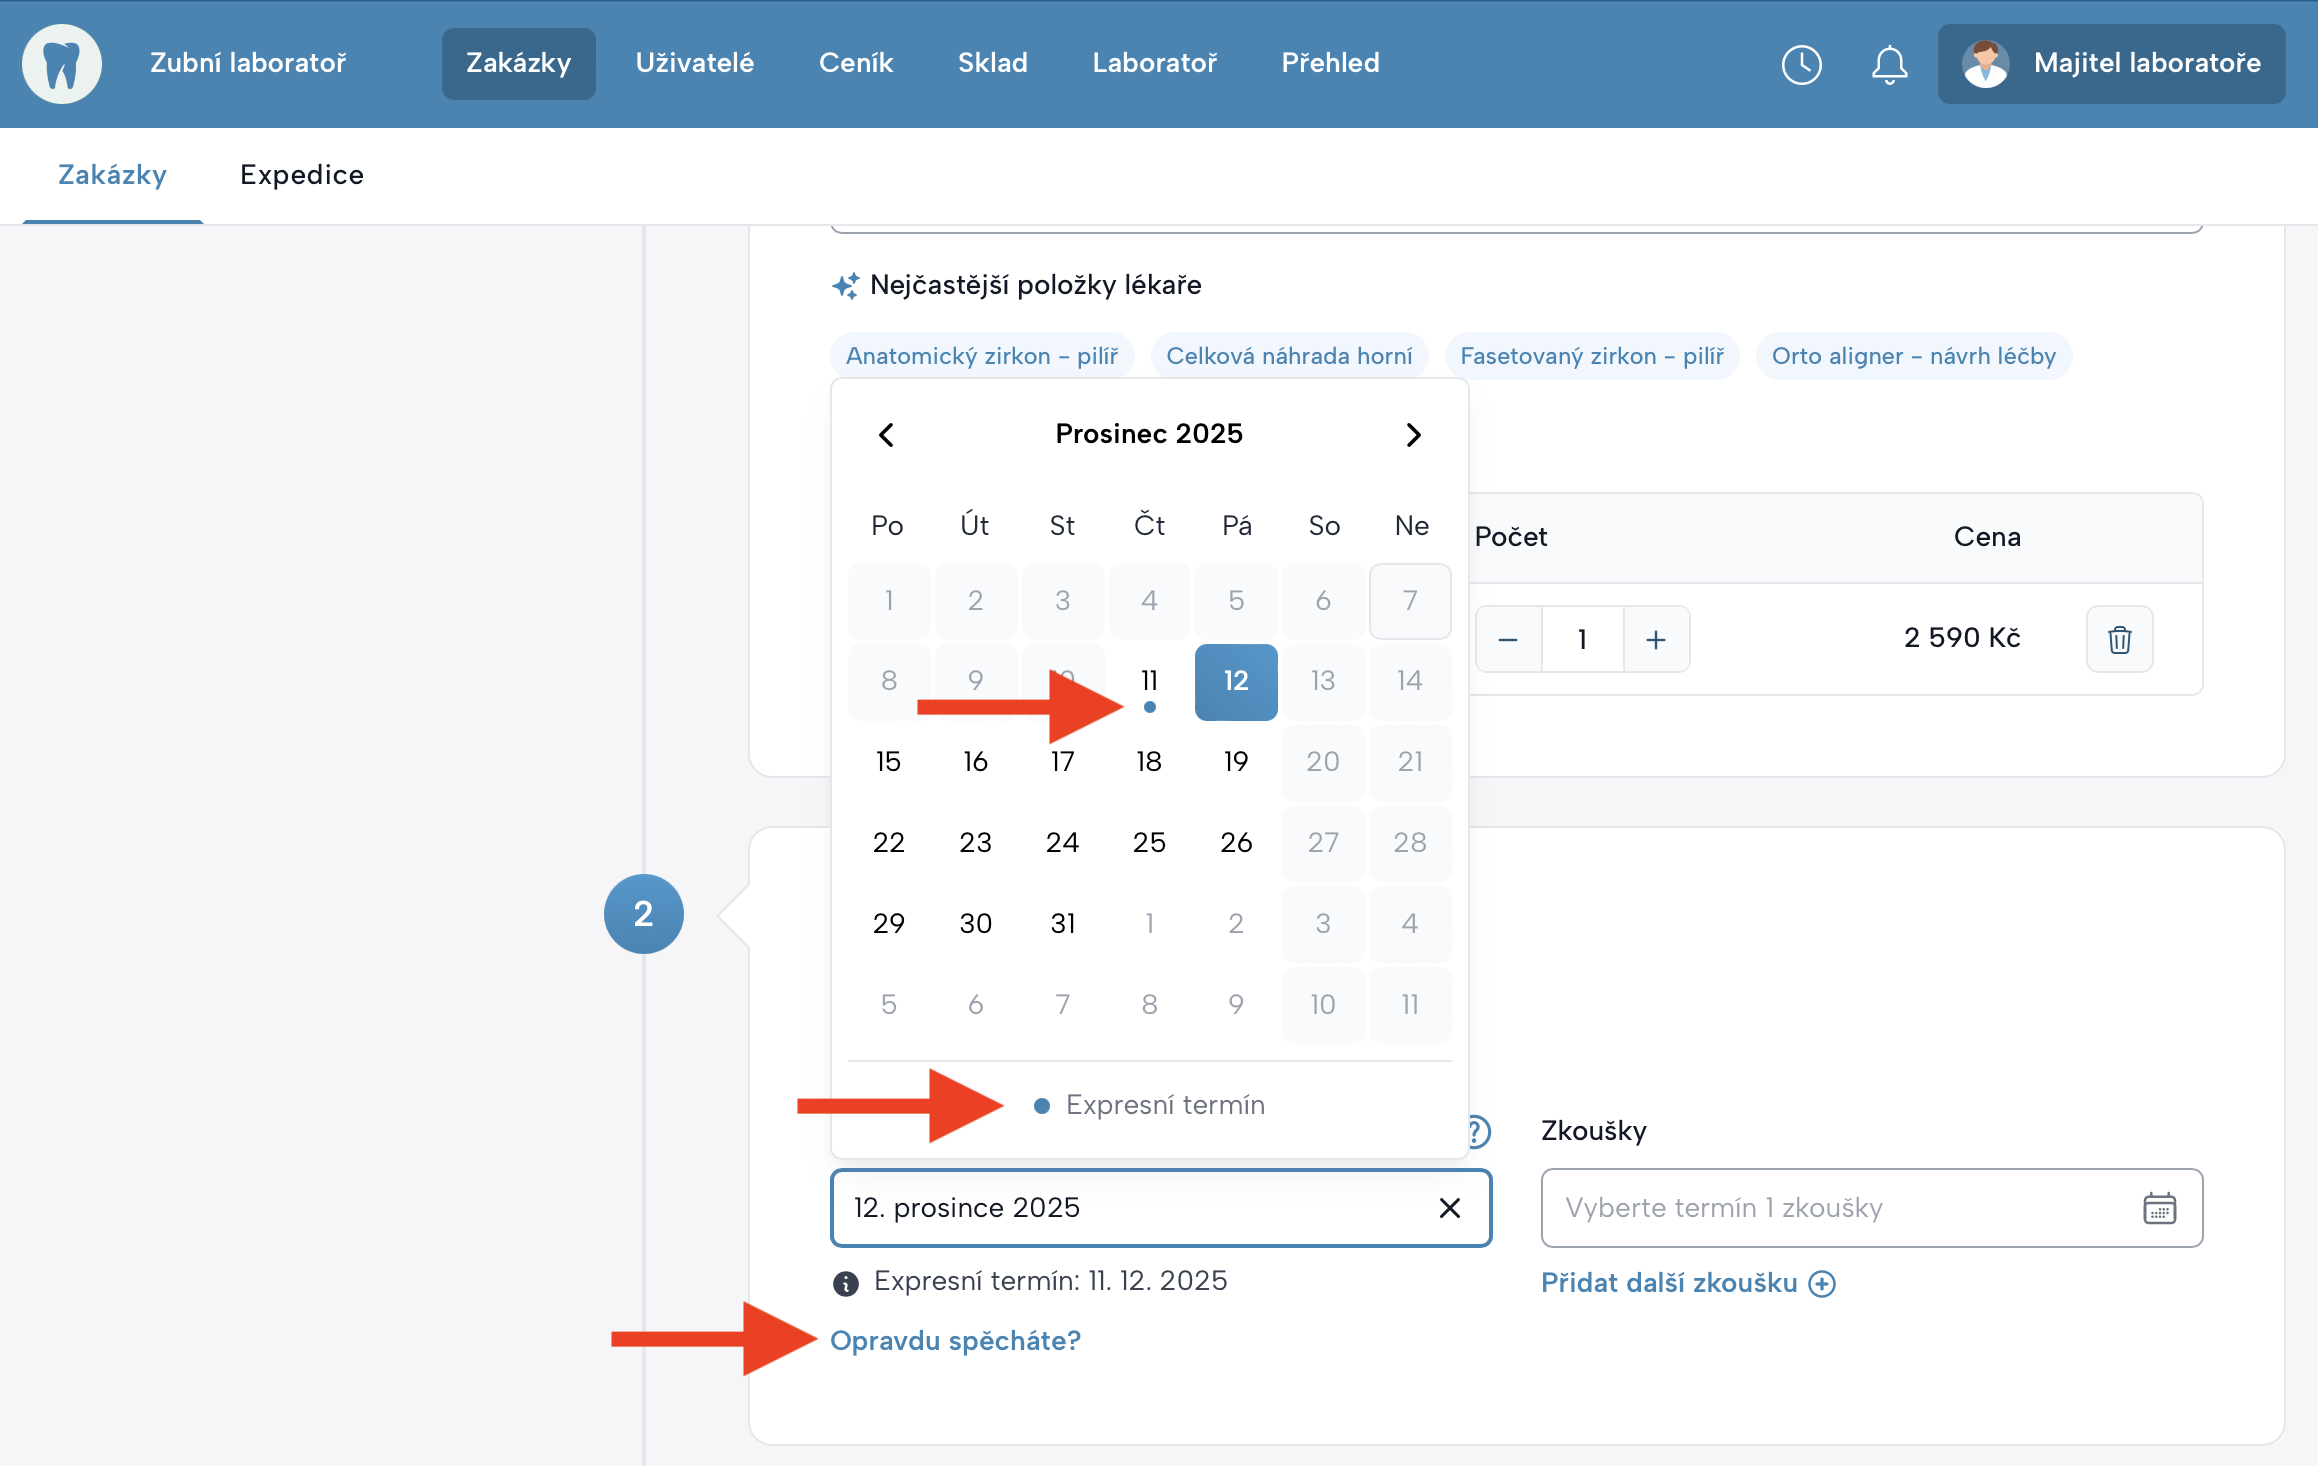Pick December 18 in the calendar
The width and height of the screenshot is (2318, 1466).
click(x=1149, y=762)
